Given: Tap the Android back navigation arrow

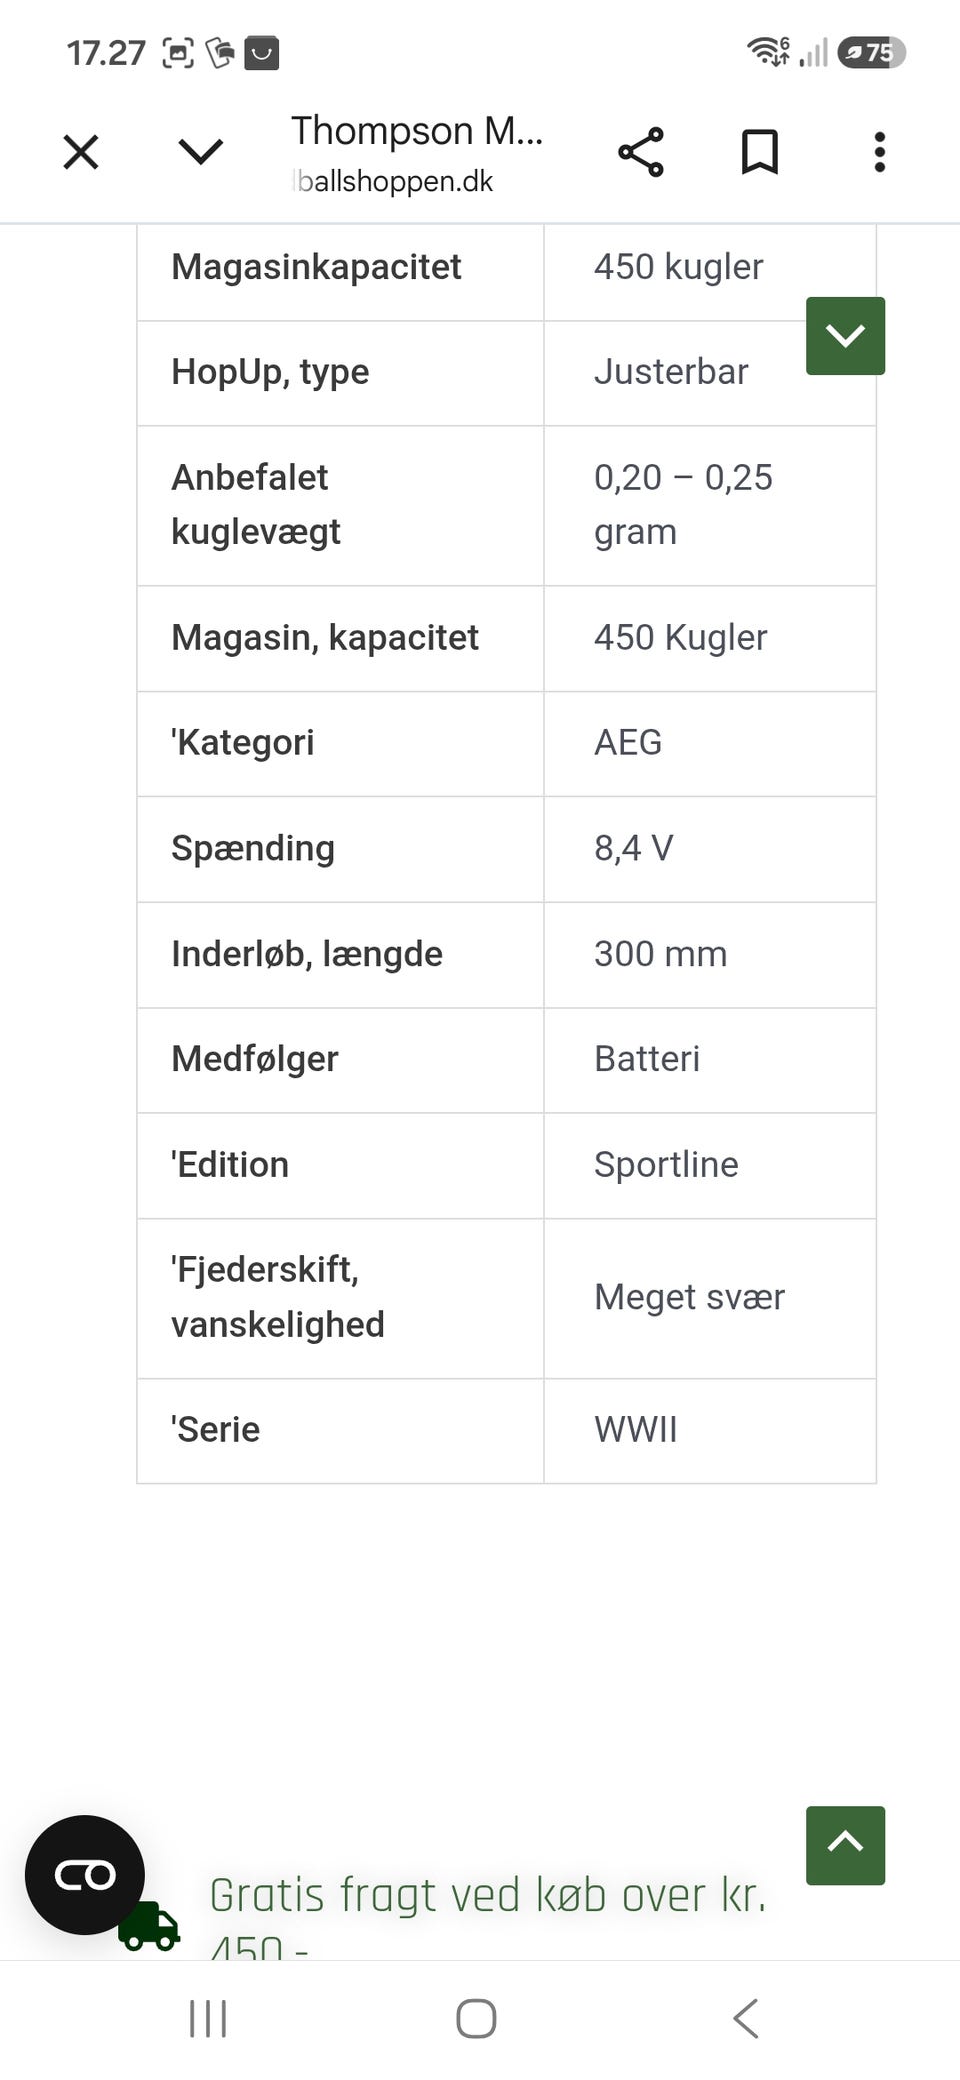Looking at the screenshot, I should point(746,2018).
